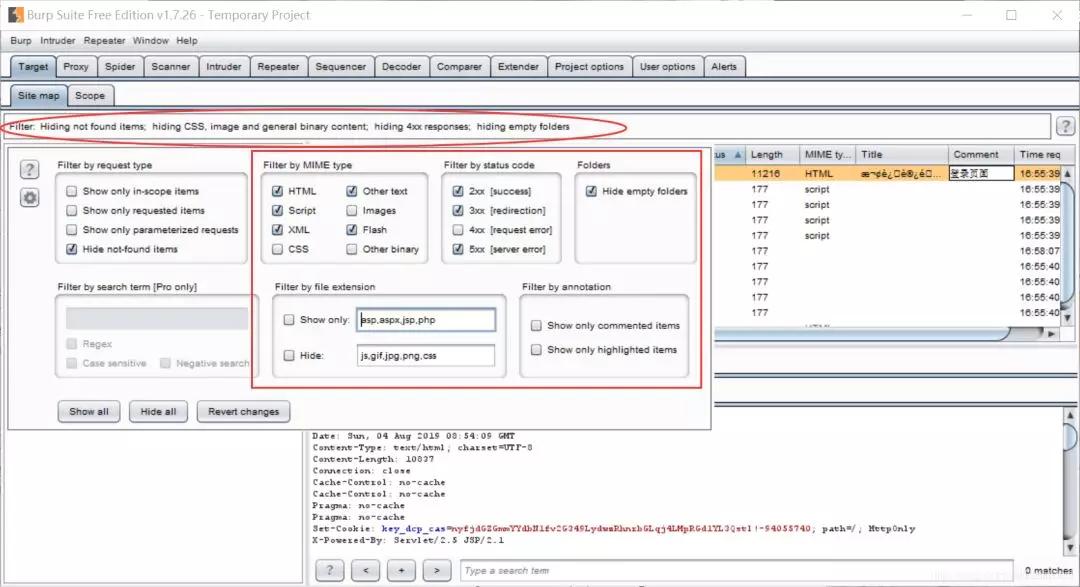Click the Burp Suite logo icon
Viewport: 1080px width, 587px height.
[16, 15]
